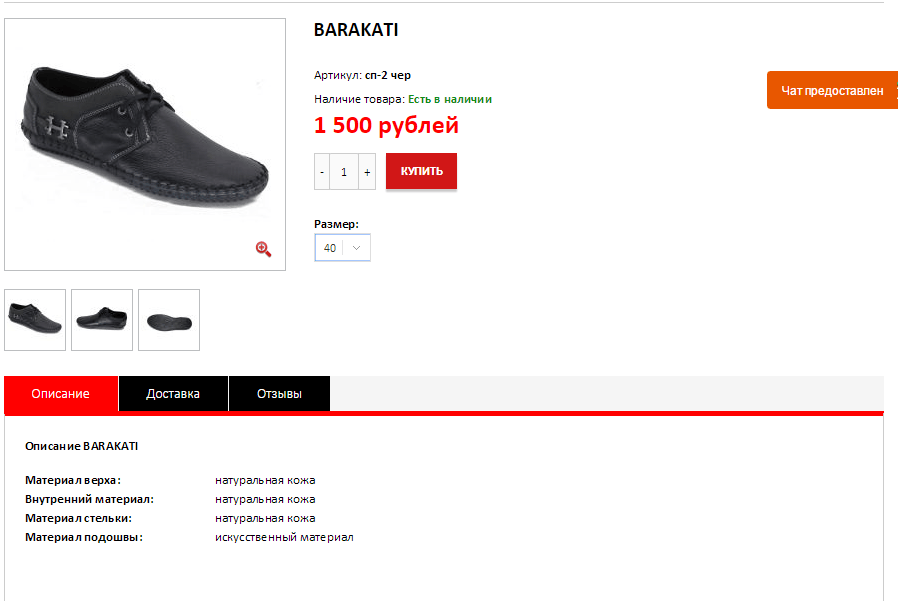The image size is (898, 601).
Task: Click the size dropdown chevron arrow
Action: click(356, 248)
